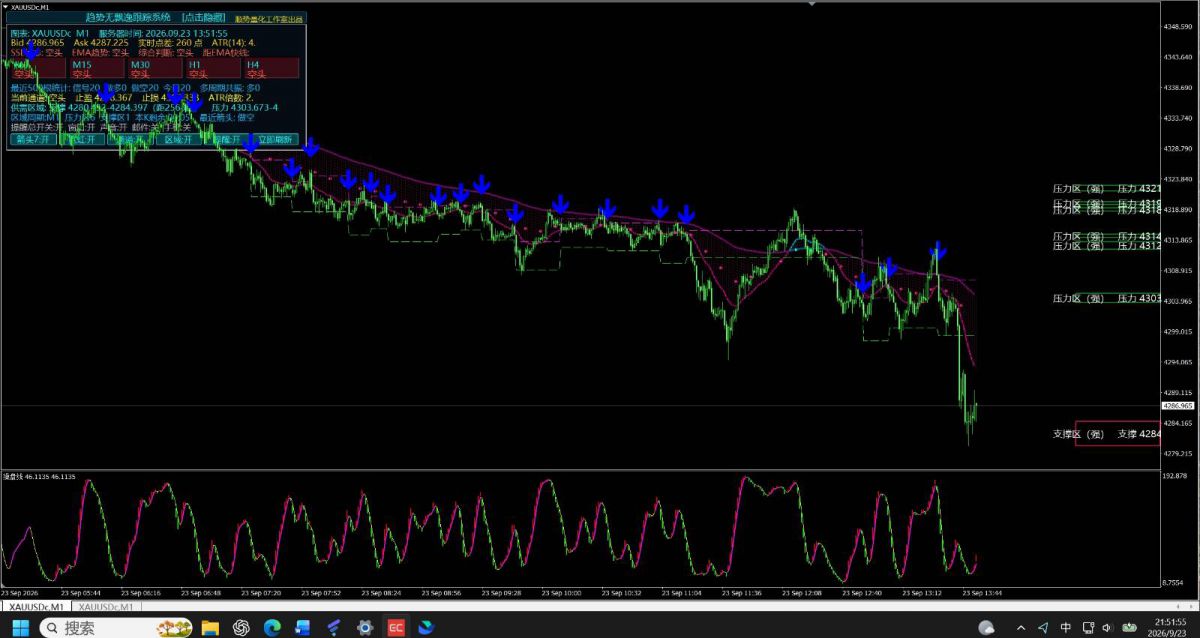Click the location arrow tray icon

point(1043,628)
